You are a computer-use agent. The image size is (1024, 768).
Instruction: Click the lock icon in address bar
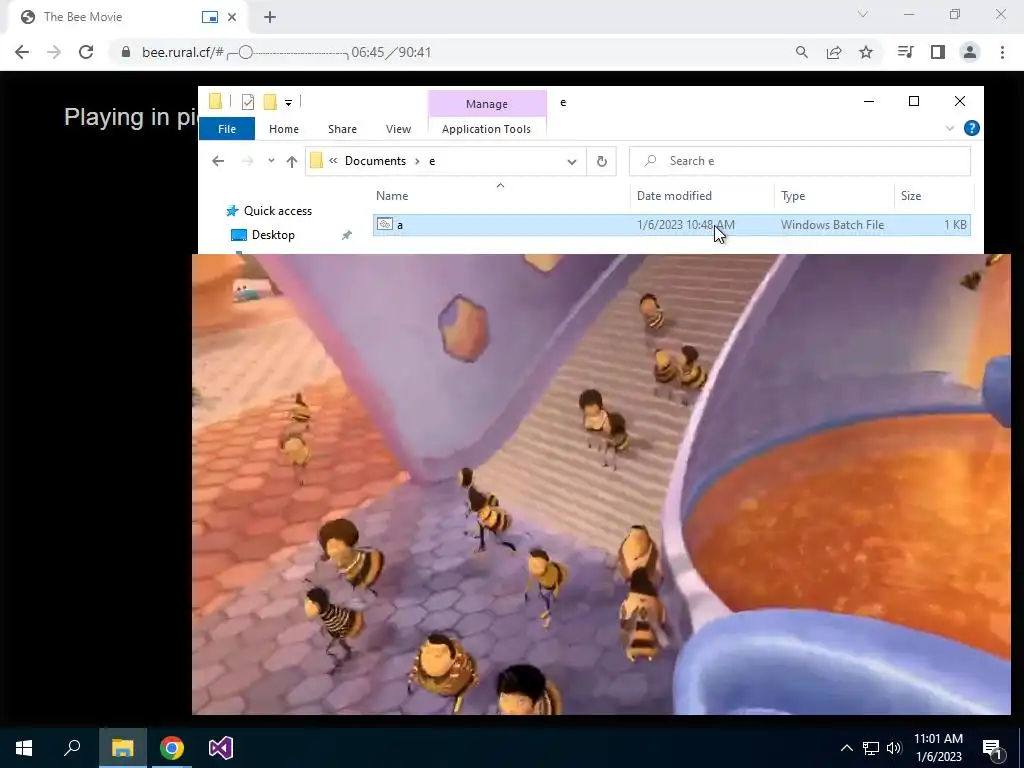126,52
